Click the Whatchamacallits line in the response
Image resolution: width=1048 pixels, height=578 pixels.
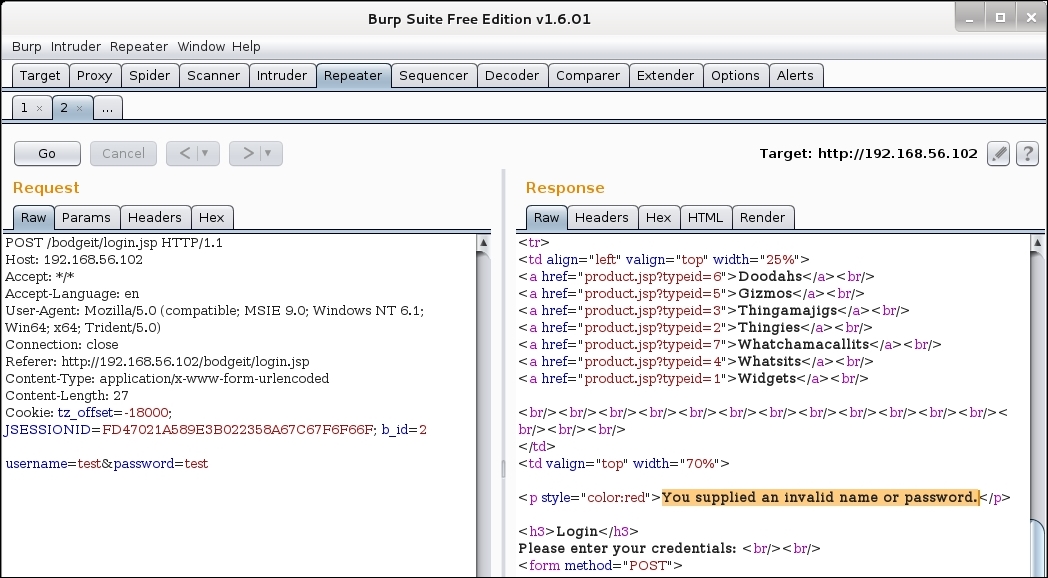click(730, 345)
